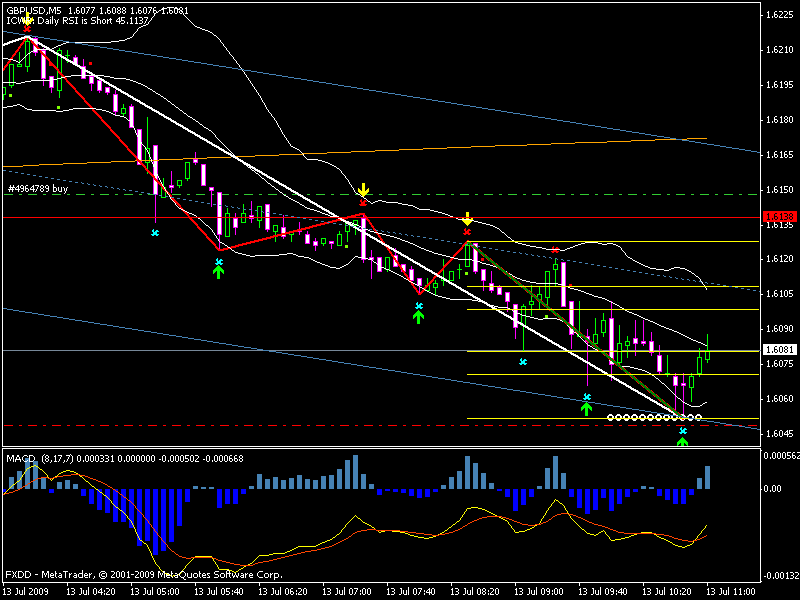Click the 13 Jul 08:20 time label
This screenshot has width=800, height=600.
tap(475, 592)
